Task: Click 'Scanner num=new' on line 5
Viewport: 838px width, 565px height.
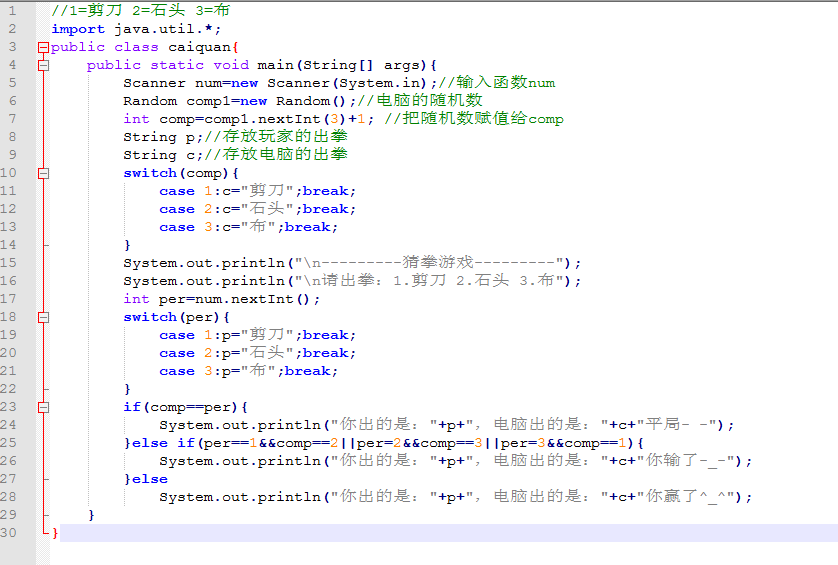Action: [x=191, y=83]
